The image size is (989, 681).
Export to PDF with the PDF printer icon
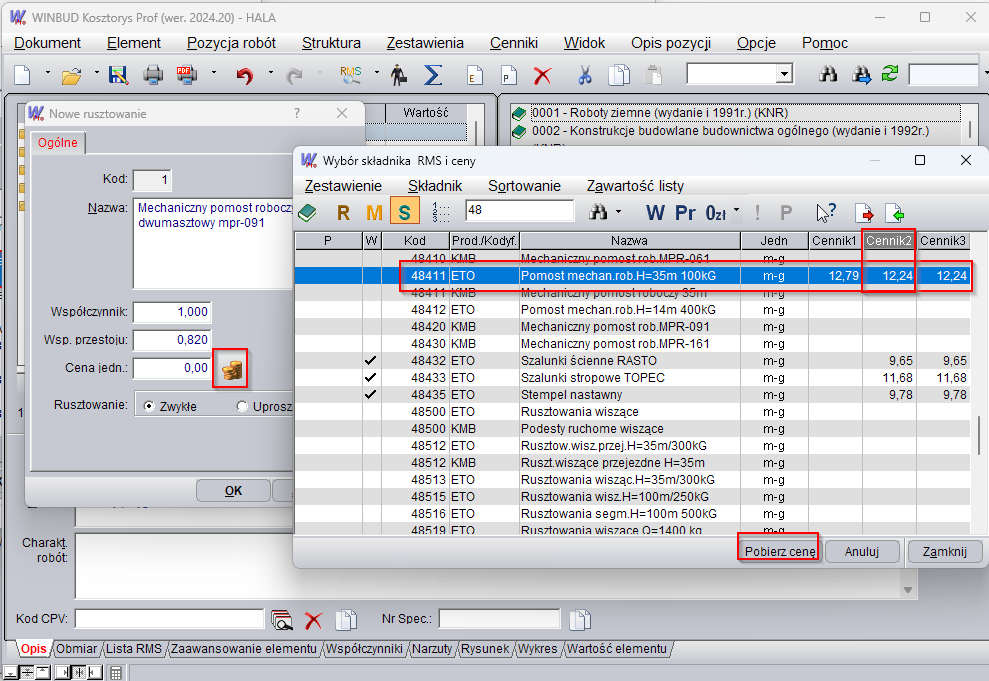(x=186, y=75)
